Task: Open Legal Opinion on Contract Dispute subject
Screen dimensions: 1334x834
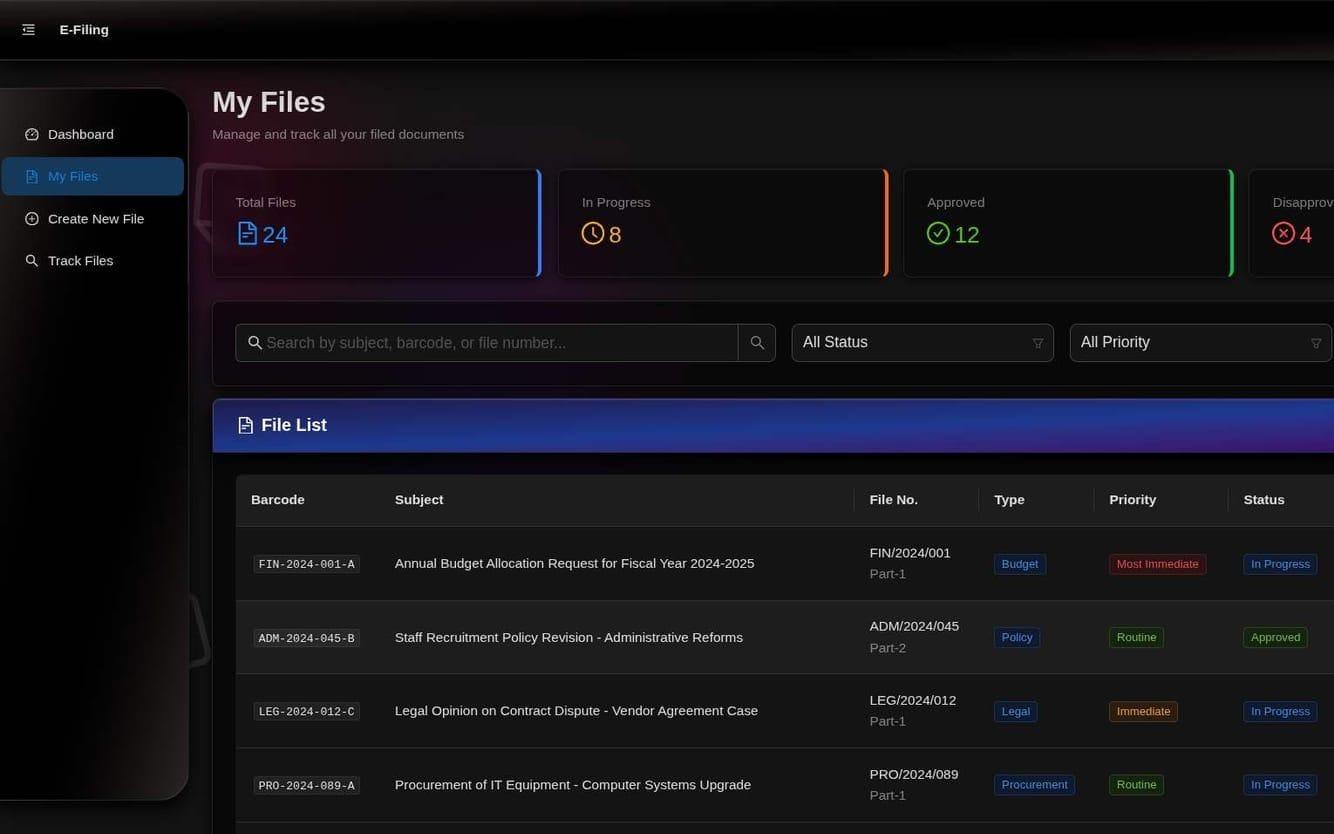Action: 576,711
